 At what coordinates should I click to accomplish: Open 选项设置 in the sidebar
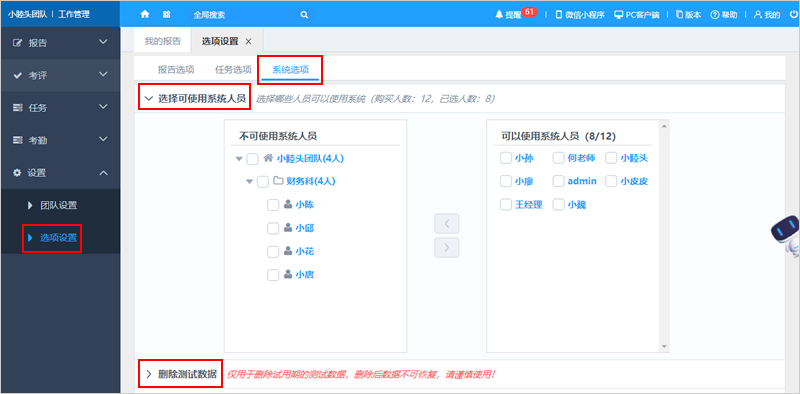pos(59,237)
